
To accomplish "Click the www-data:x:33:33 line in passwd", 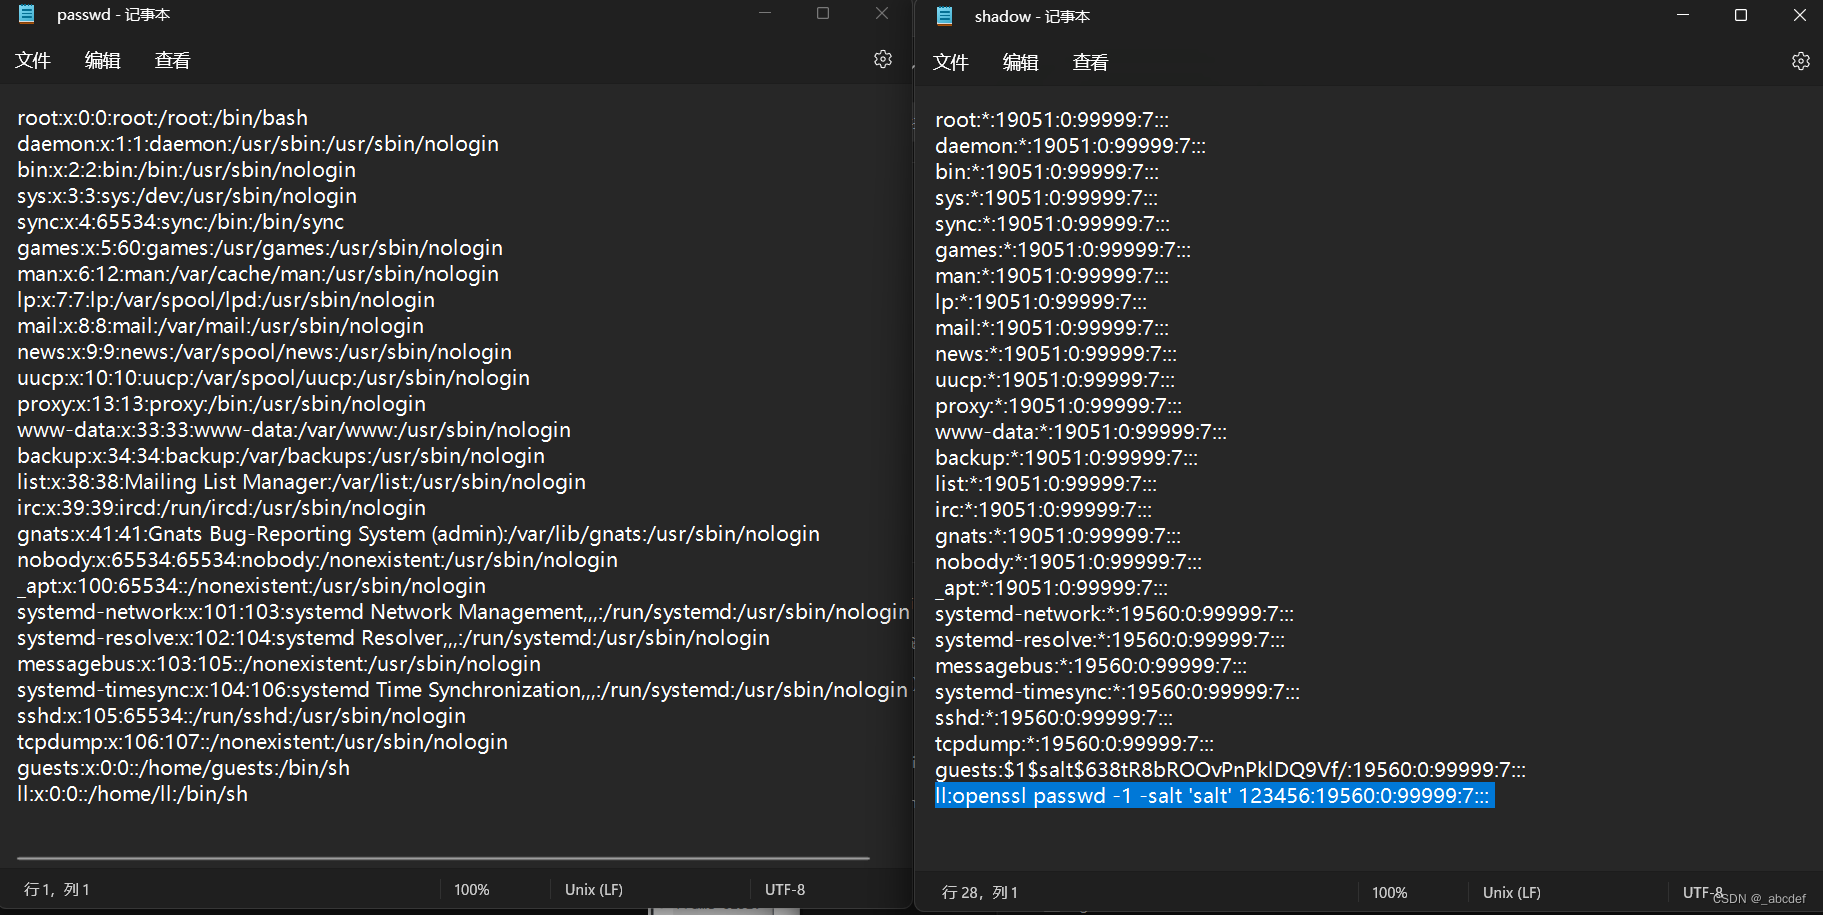I will pyautogui.click(x=294, y=430).
